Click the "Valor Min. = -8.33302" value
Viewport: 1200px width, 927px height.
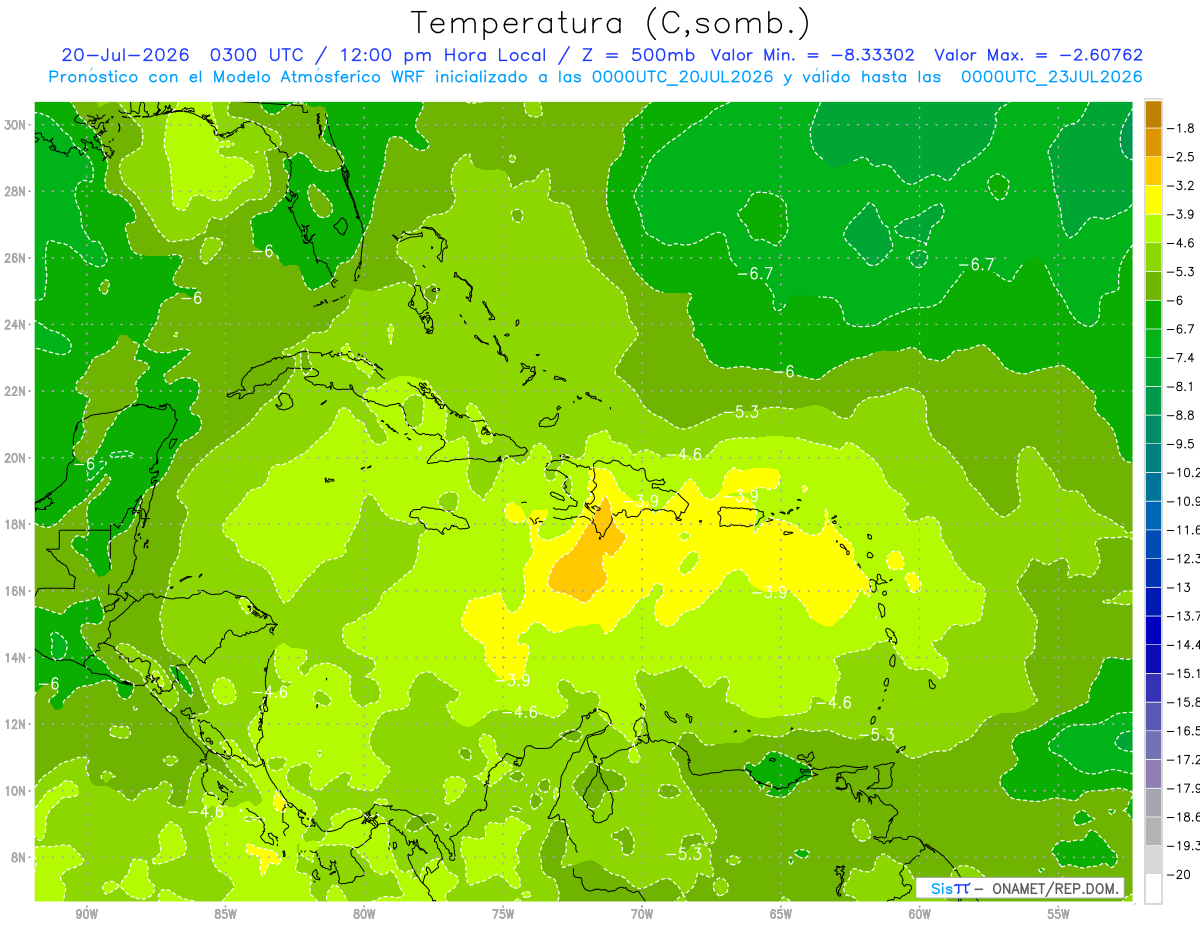click(x=812, y=55)
